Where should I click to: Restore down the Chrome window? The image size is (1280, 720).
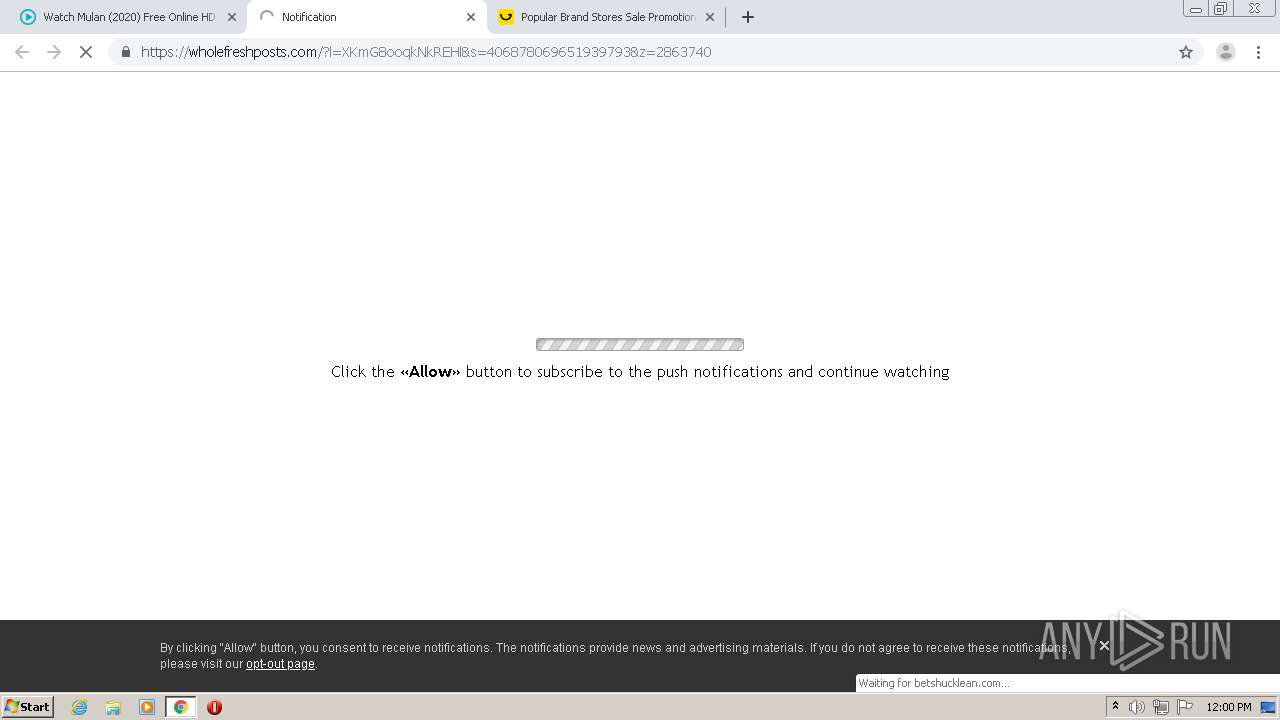tap(1221, 9)
